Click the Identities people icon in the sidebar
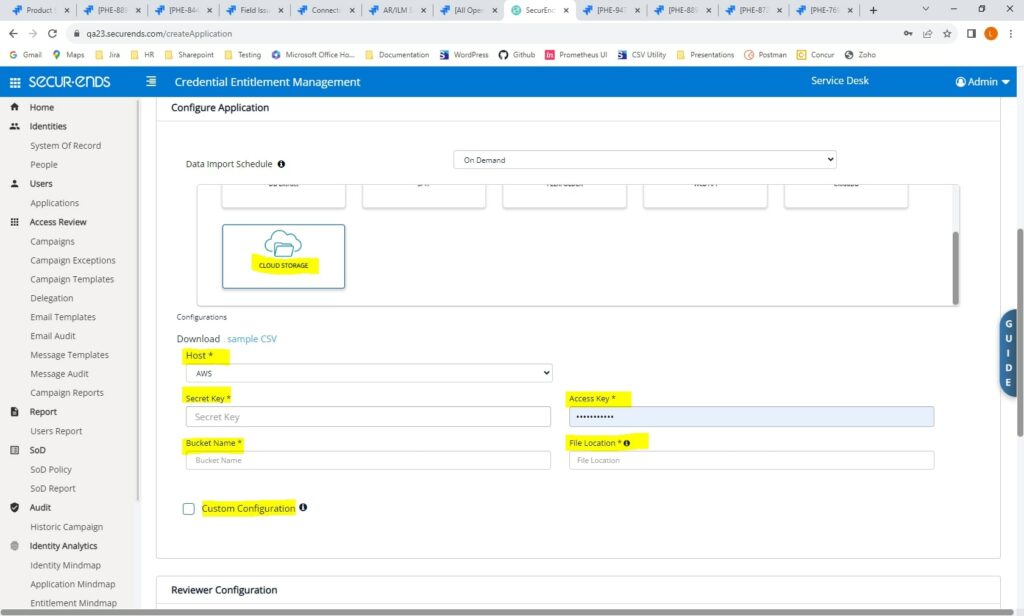The image size is (1024, 616). (14, 126)
